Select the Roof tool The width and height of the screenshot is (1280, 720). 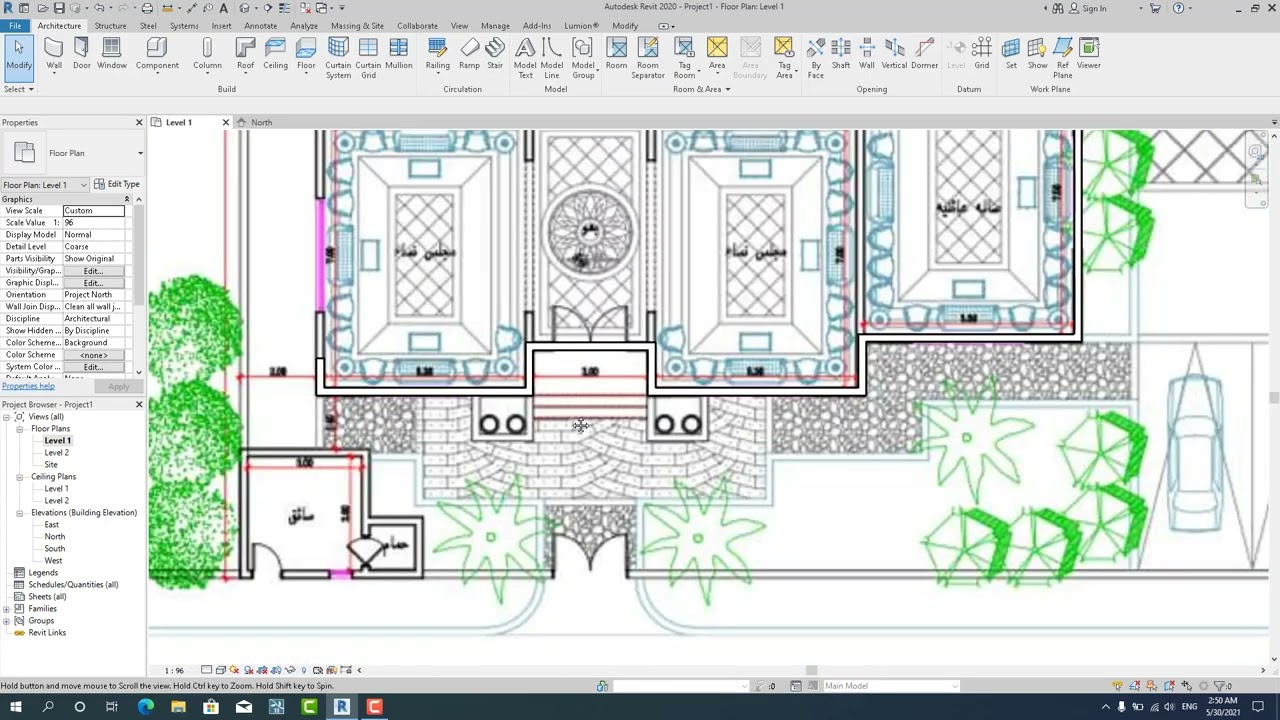pyautogui.click(x=245, y=54)
